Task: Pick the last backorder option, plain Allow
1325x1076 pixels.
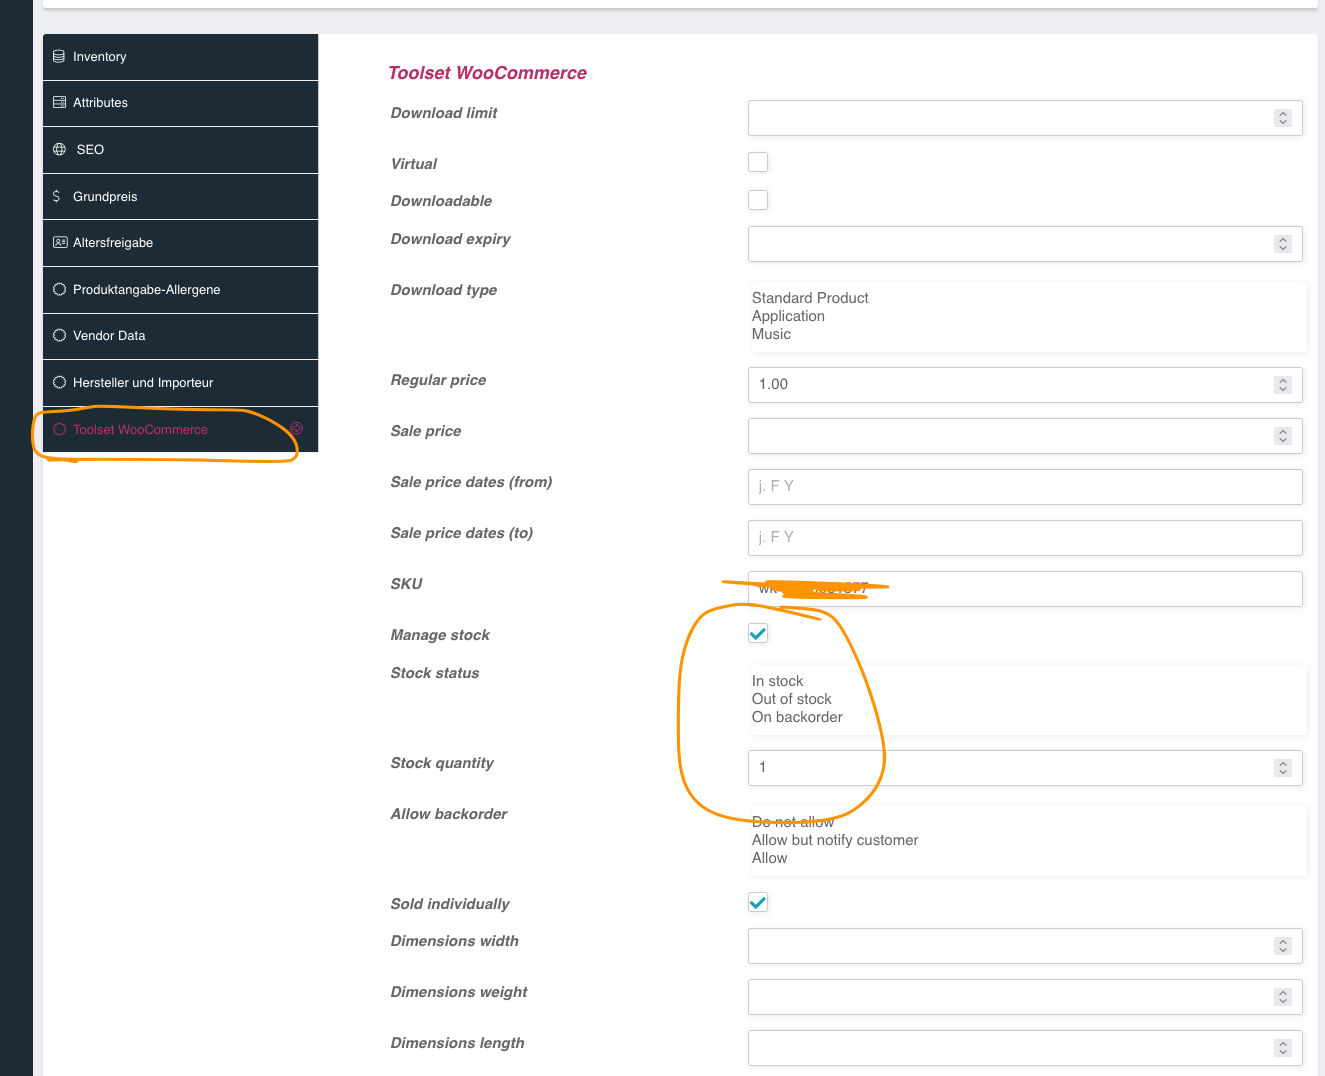Action: (769, 858)
